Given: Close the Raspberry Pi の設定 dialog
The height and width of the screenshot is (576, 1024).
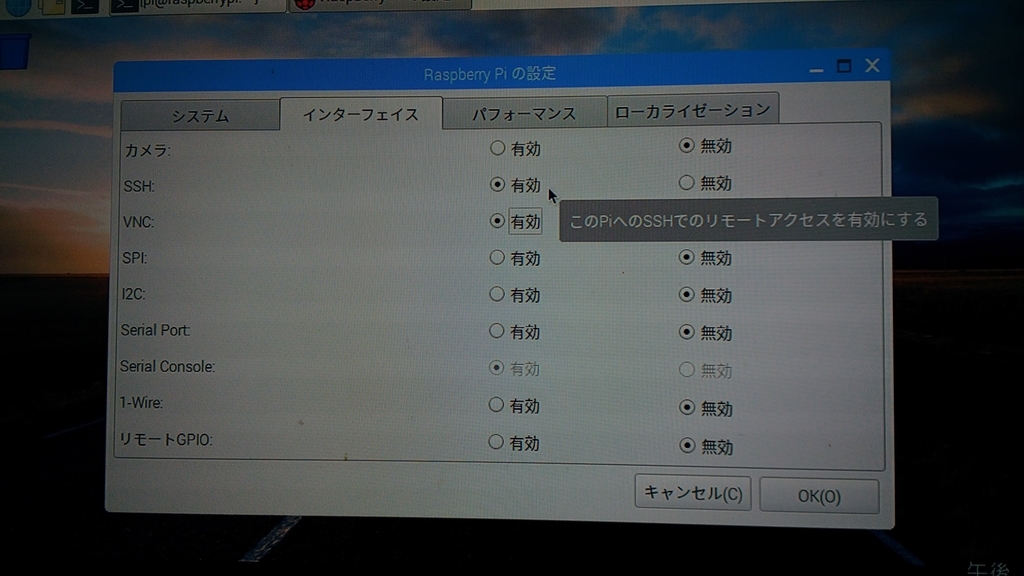Looking at the screenshot, I should (x=872, y=65).
